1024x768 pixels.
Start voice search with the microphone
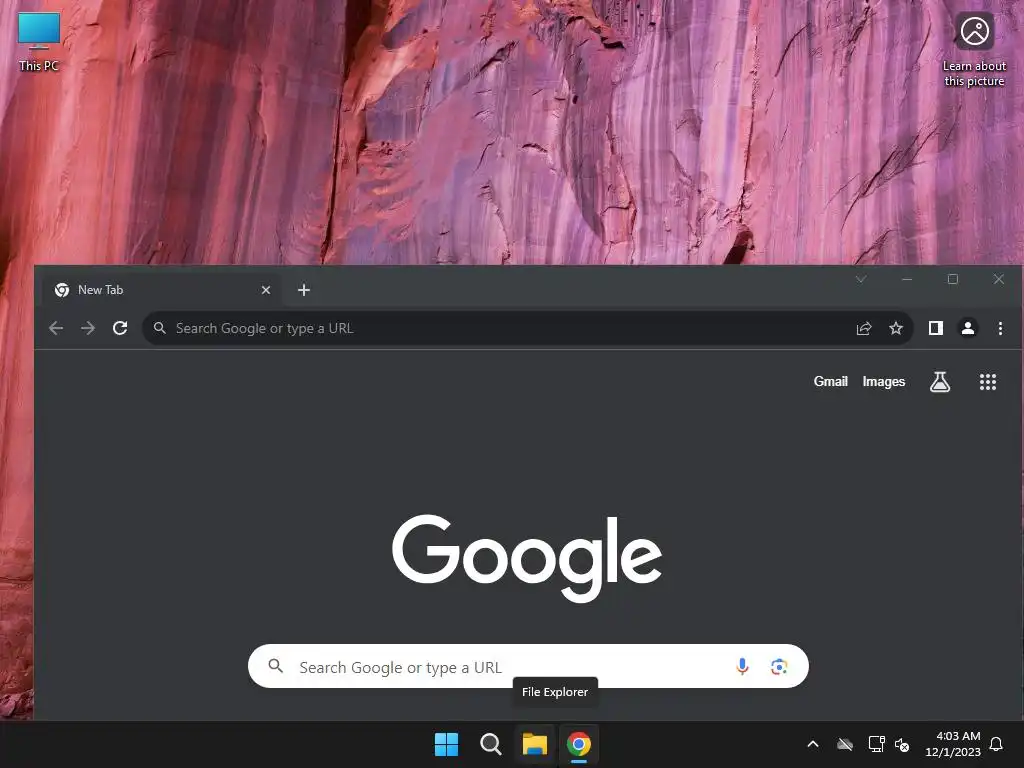point(742,666)
